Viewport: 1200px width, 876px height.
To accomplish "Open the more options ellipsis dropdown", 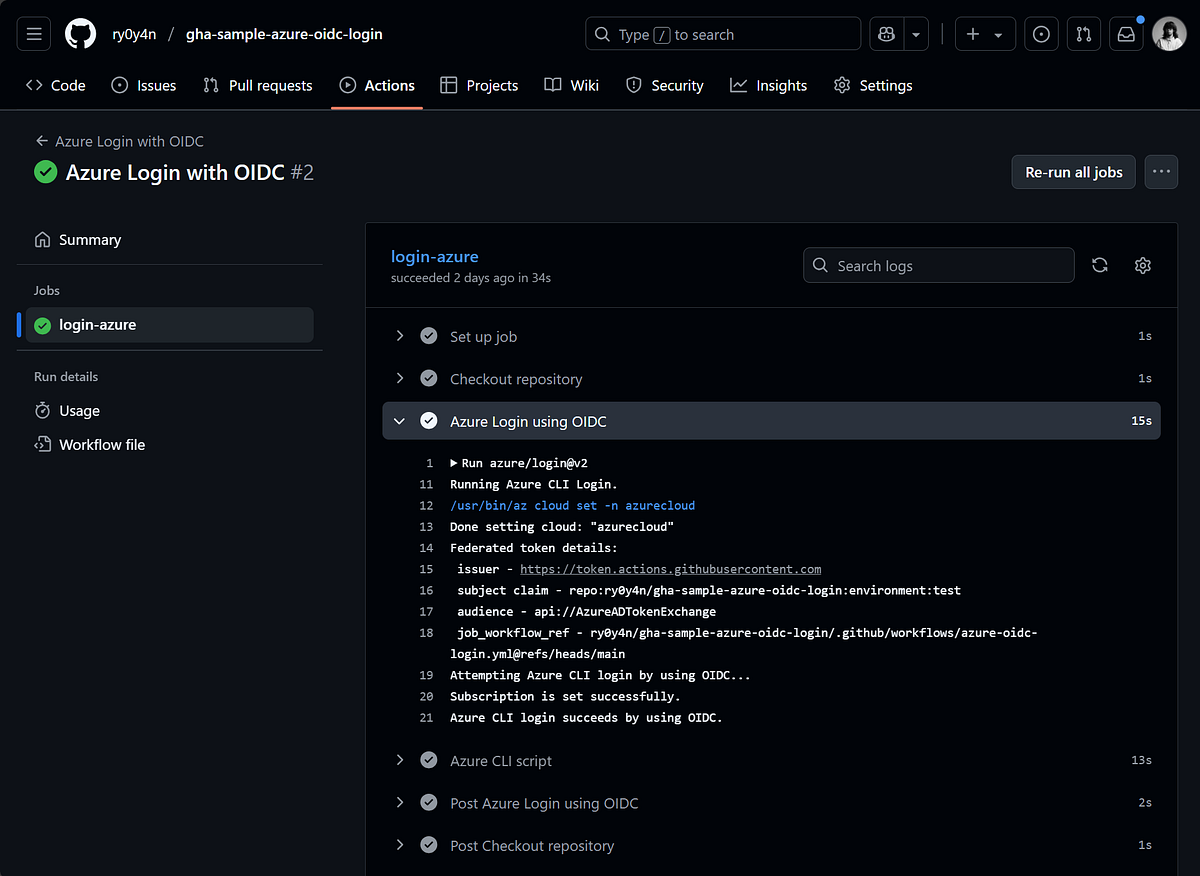I will 1161,171.
